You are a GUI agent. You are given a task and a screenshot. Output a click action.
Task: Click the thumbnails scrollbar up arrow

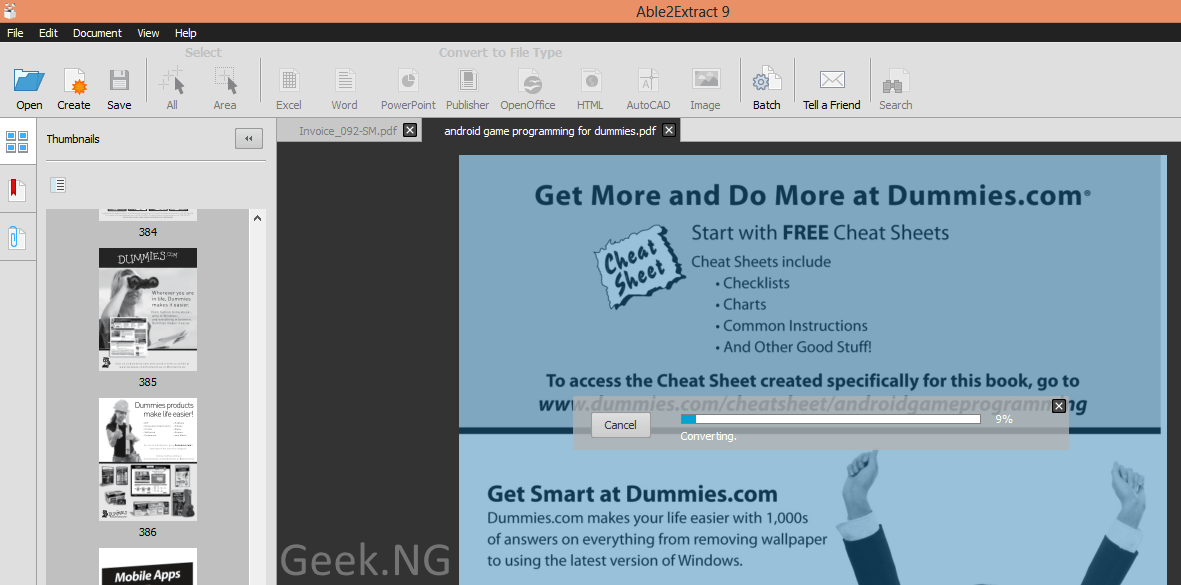coord(258,218)
